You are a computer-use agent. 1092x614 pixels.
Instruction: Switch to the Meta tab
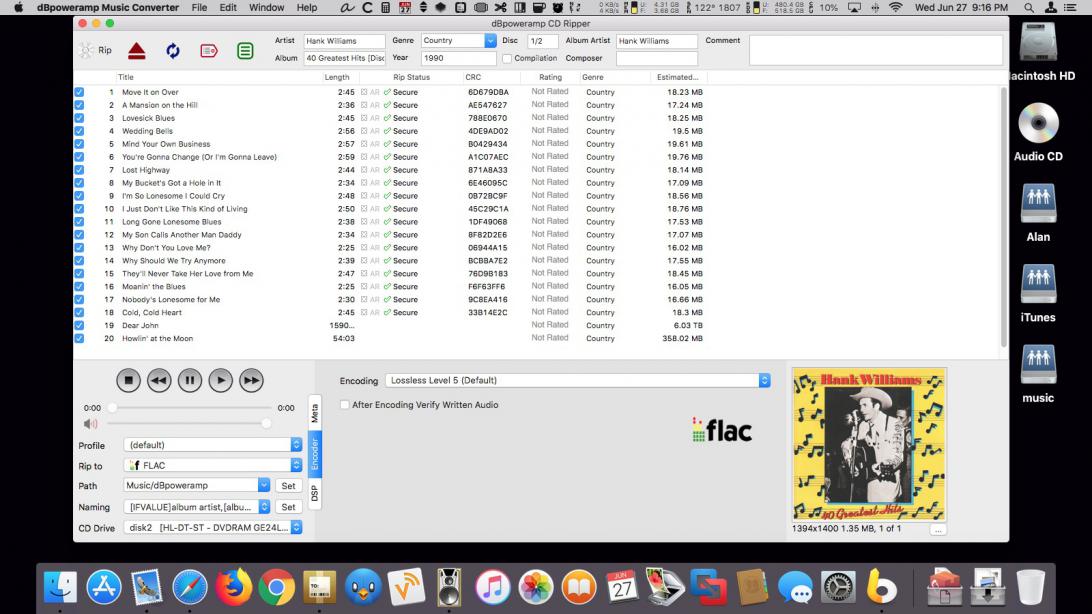pyautogui.click(x=315, y=411)
